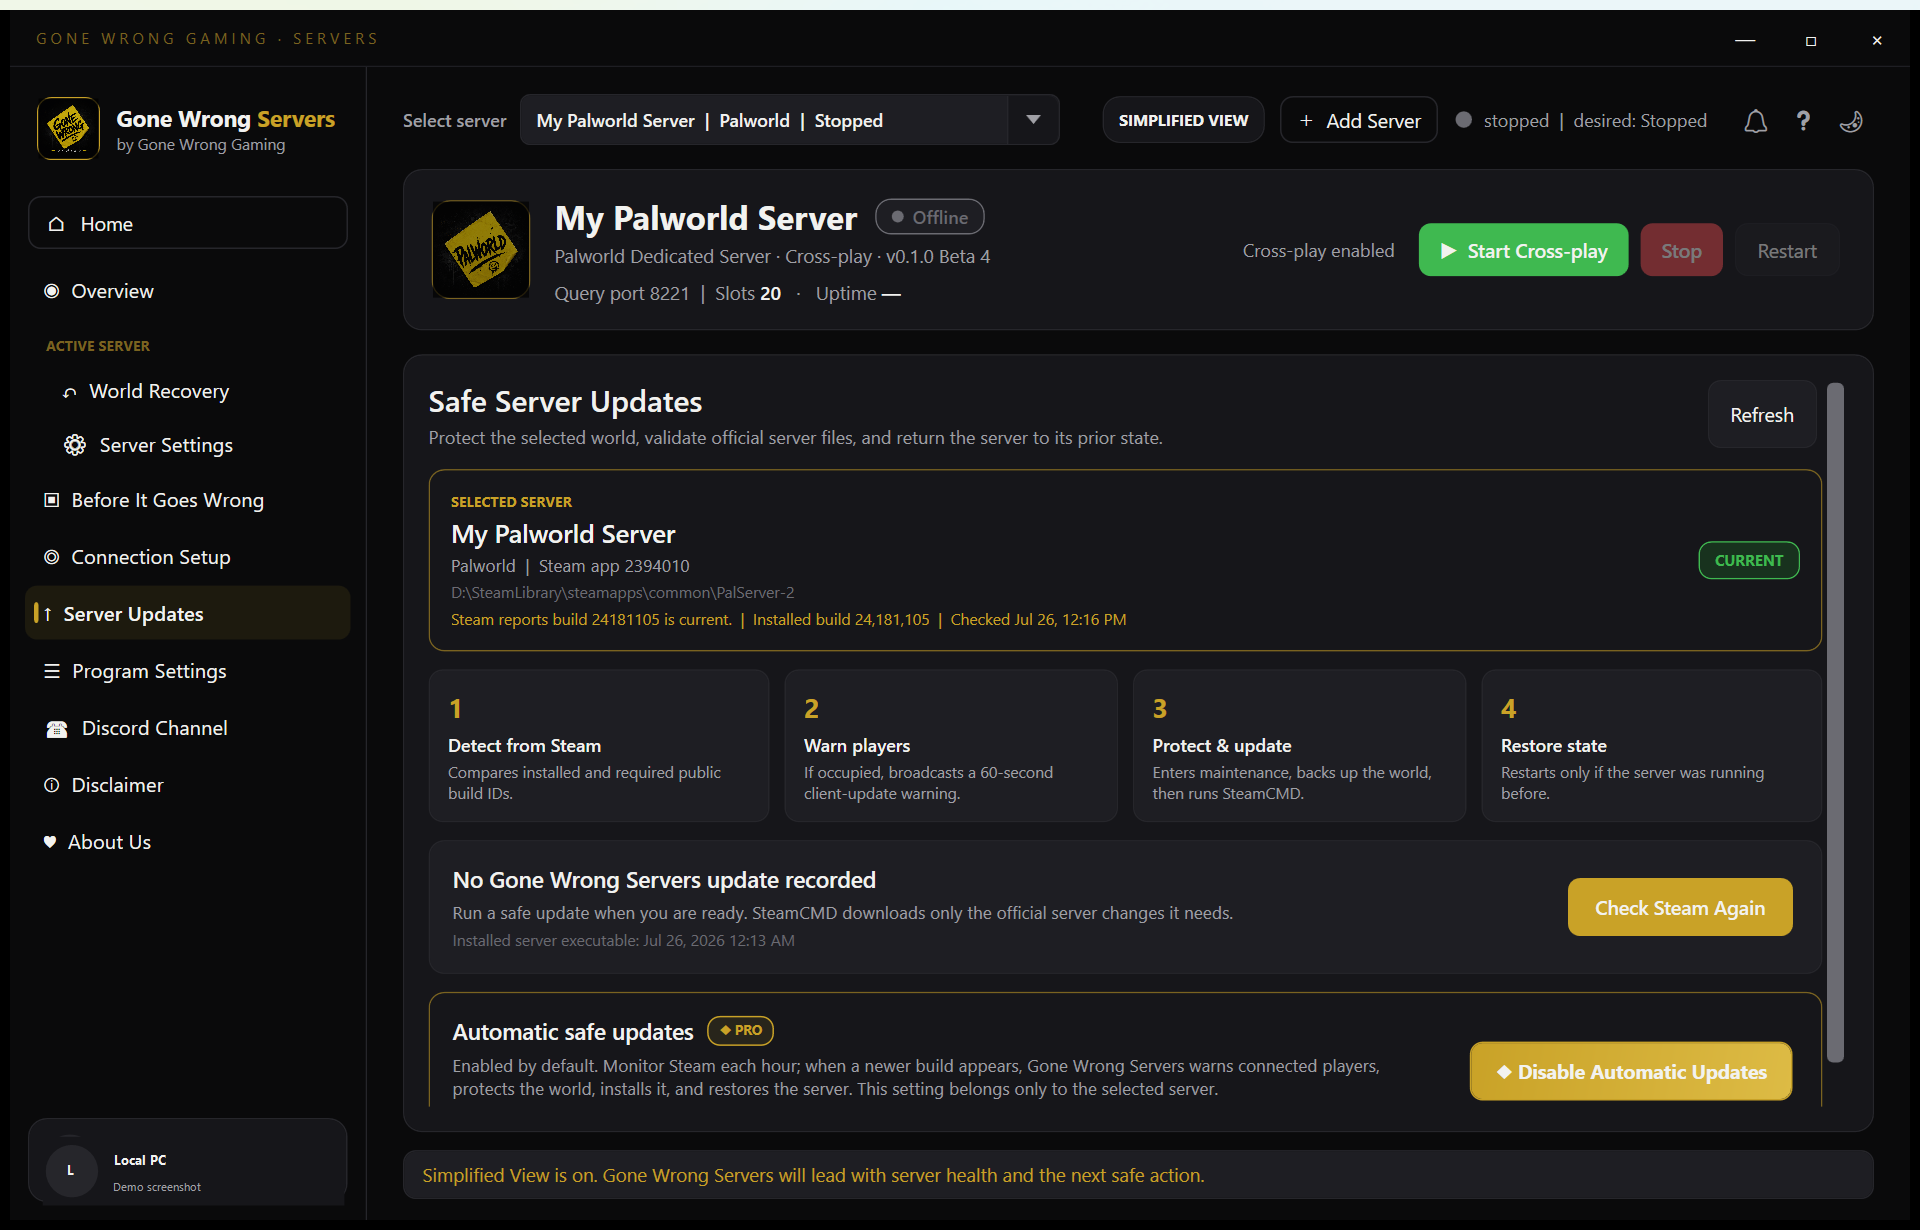Click the Local PC profile card
Screen dimensions: 1920x1230
click(188, 1162)
